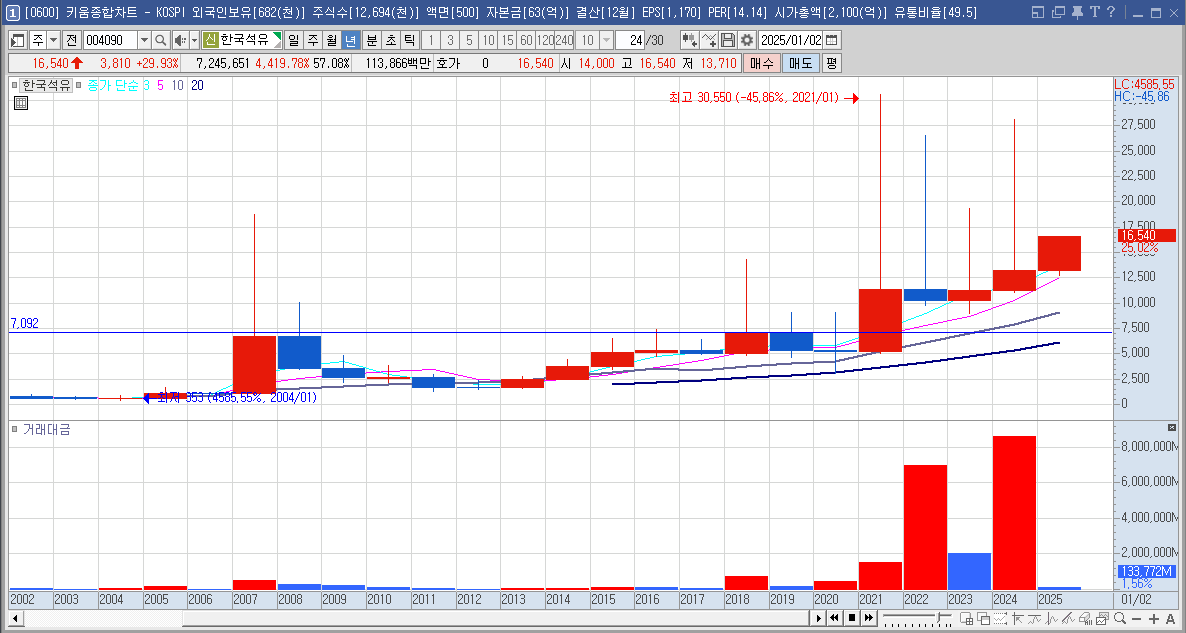Open the interval value dropdown arrow
This screenshot has height=633, width=1186.
click(x=606, y=40)
